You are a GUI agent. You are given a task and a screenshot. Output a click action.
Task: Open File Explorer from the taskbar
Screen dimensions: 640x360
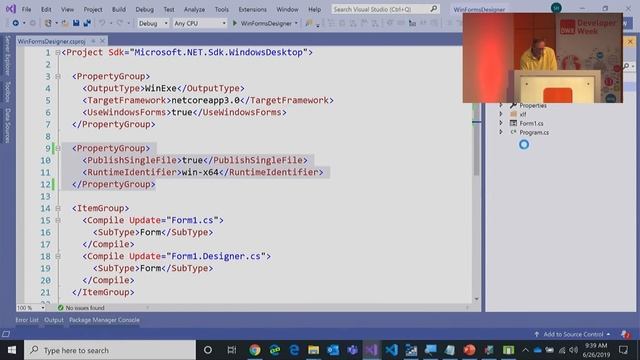(x=313, y=350)
